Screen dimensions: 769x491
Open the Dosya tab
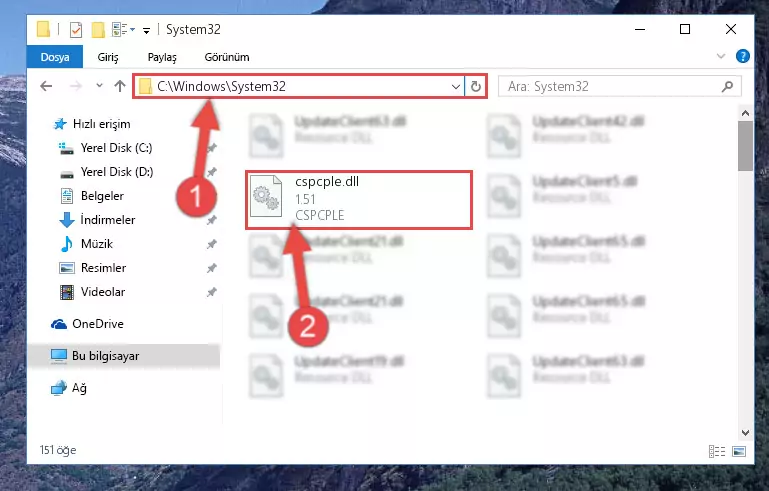click(55, 57)
